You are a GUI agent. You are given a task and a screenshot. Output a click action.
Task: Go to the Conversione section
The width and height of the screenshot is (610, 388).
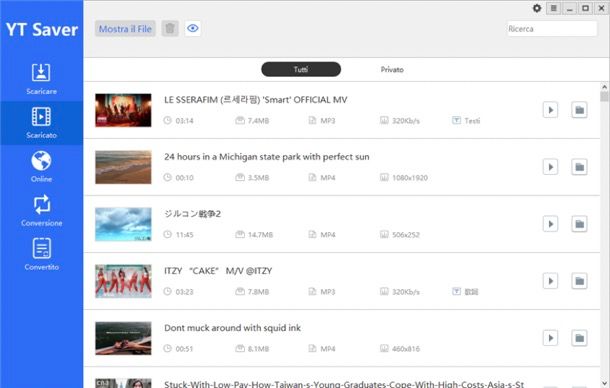pyautogui.click(x=41, y=211)
